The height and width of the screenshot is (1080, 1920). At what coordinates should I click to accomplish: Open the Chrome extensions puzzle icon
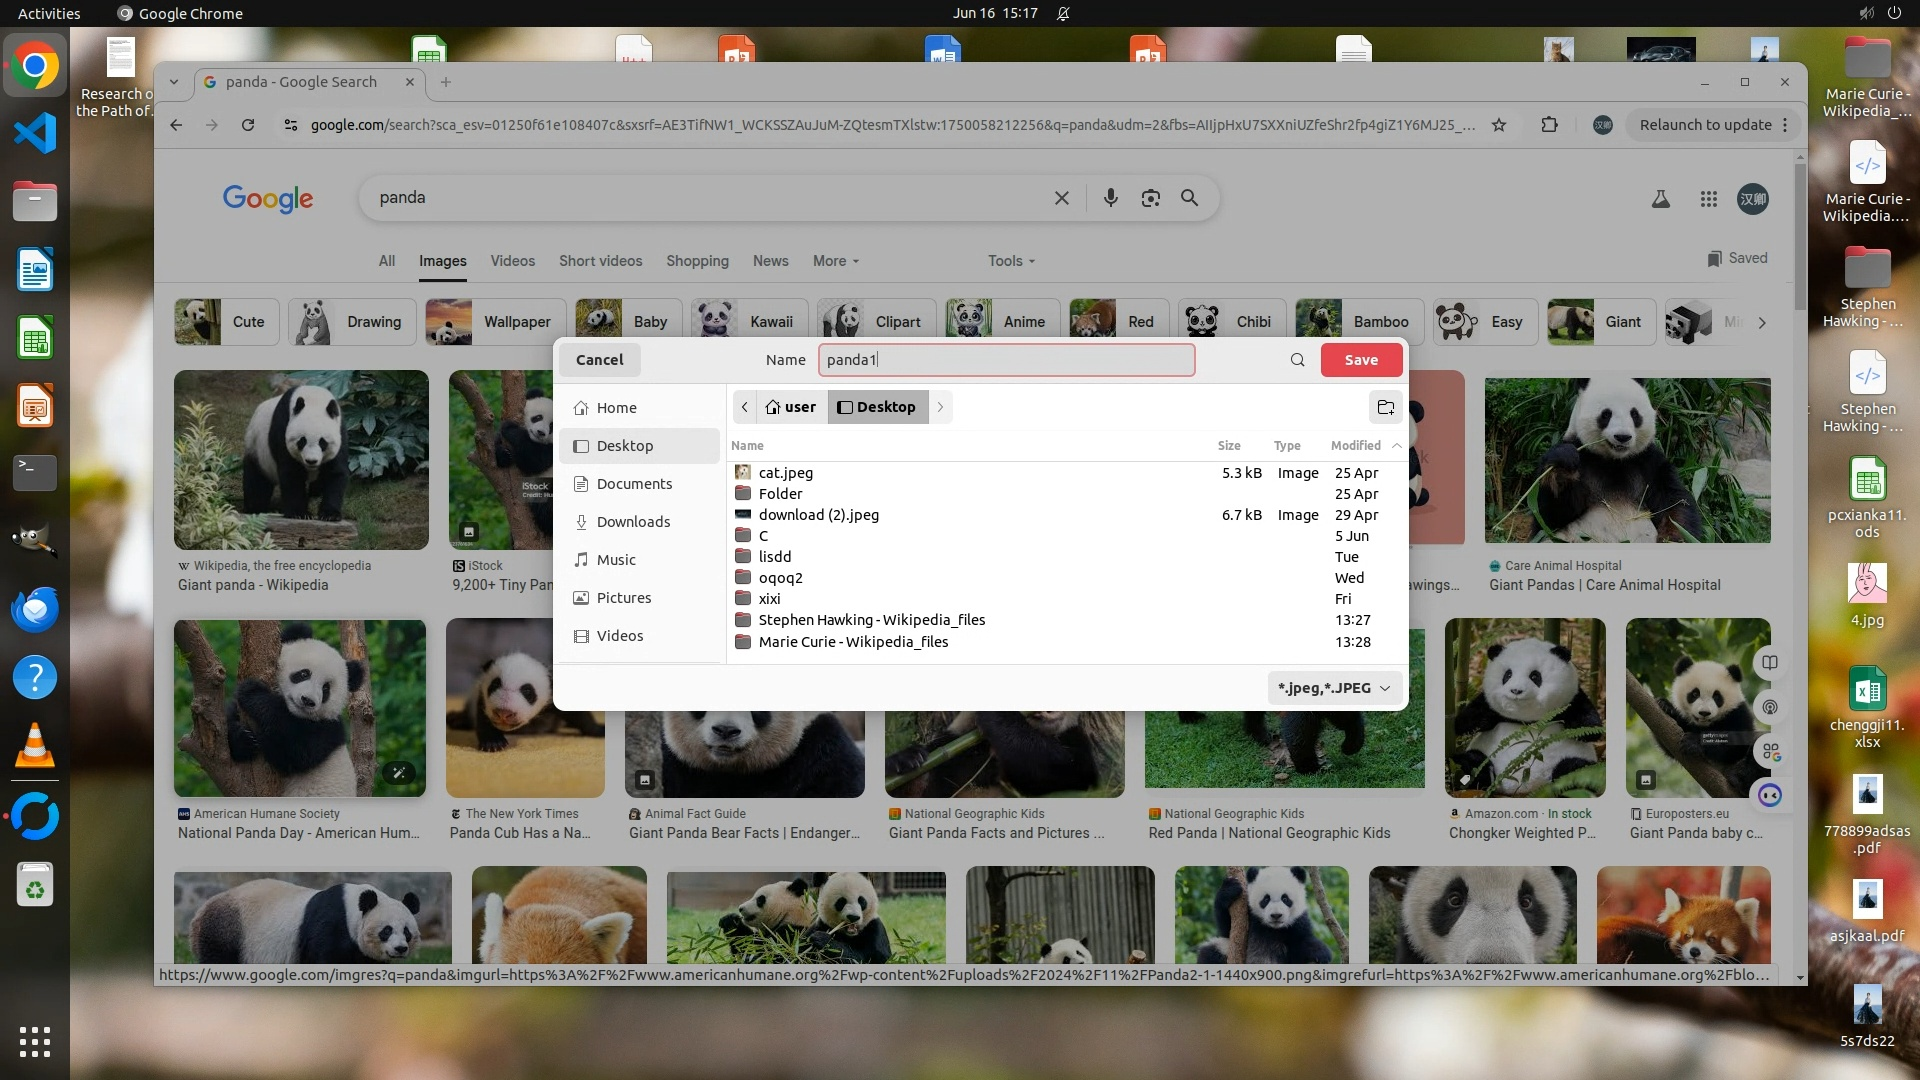1549,125
